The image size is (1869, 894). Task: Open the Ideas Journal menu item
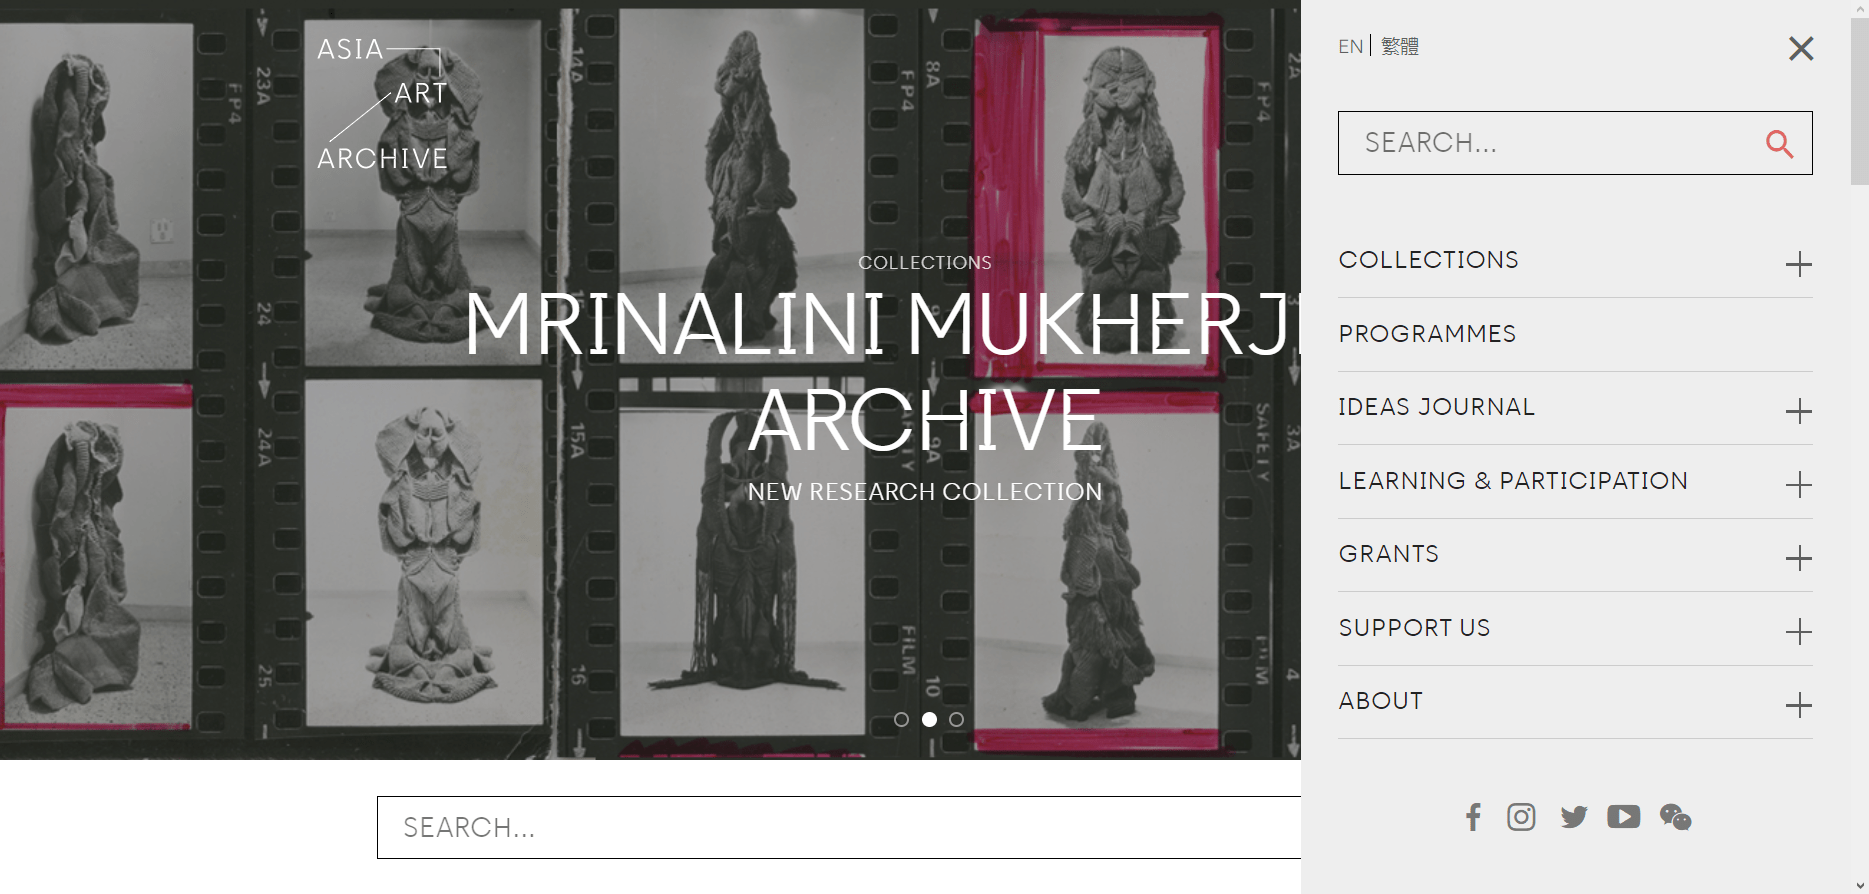tap(1436, 407)
